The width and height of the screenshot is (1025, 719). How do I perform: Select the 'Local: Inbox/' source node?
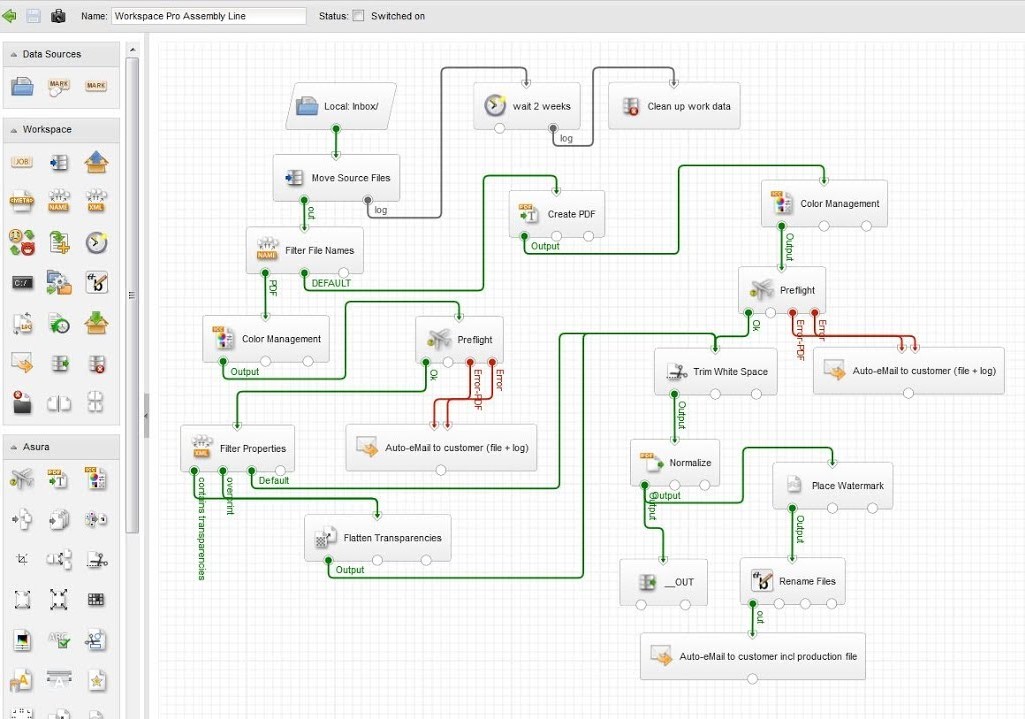point(341,106)
